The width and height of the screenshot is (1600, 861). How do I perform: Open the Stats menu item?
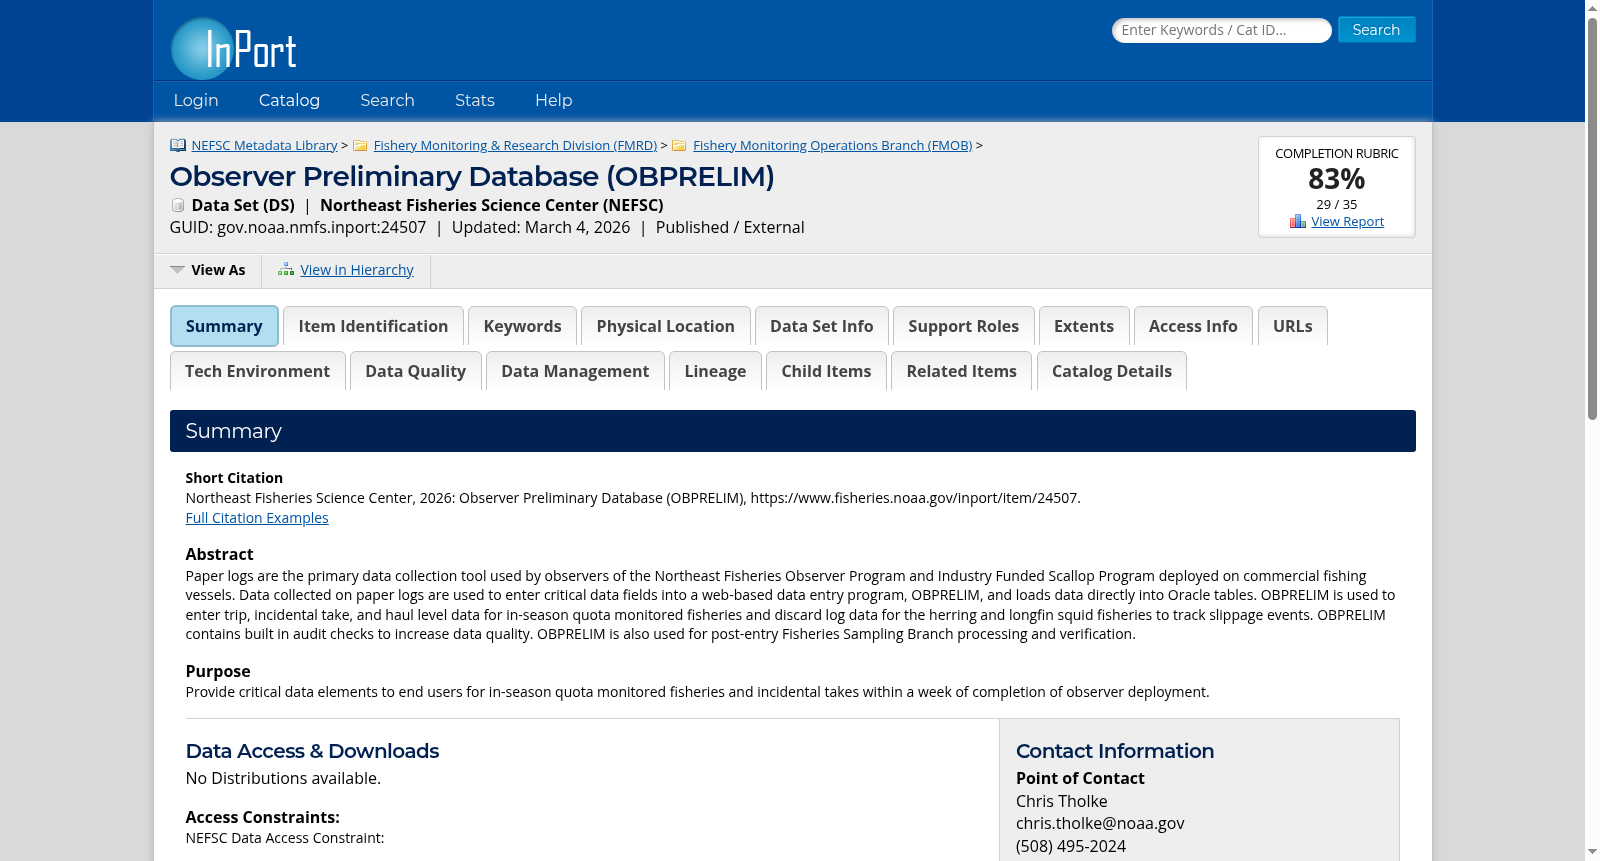click(475, 100)
